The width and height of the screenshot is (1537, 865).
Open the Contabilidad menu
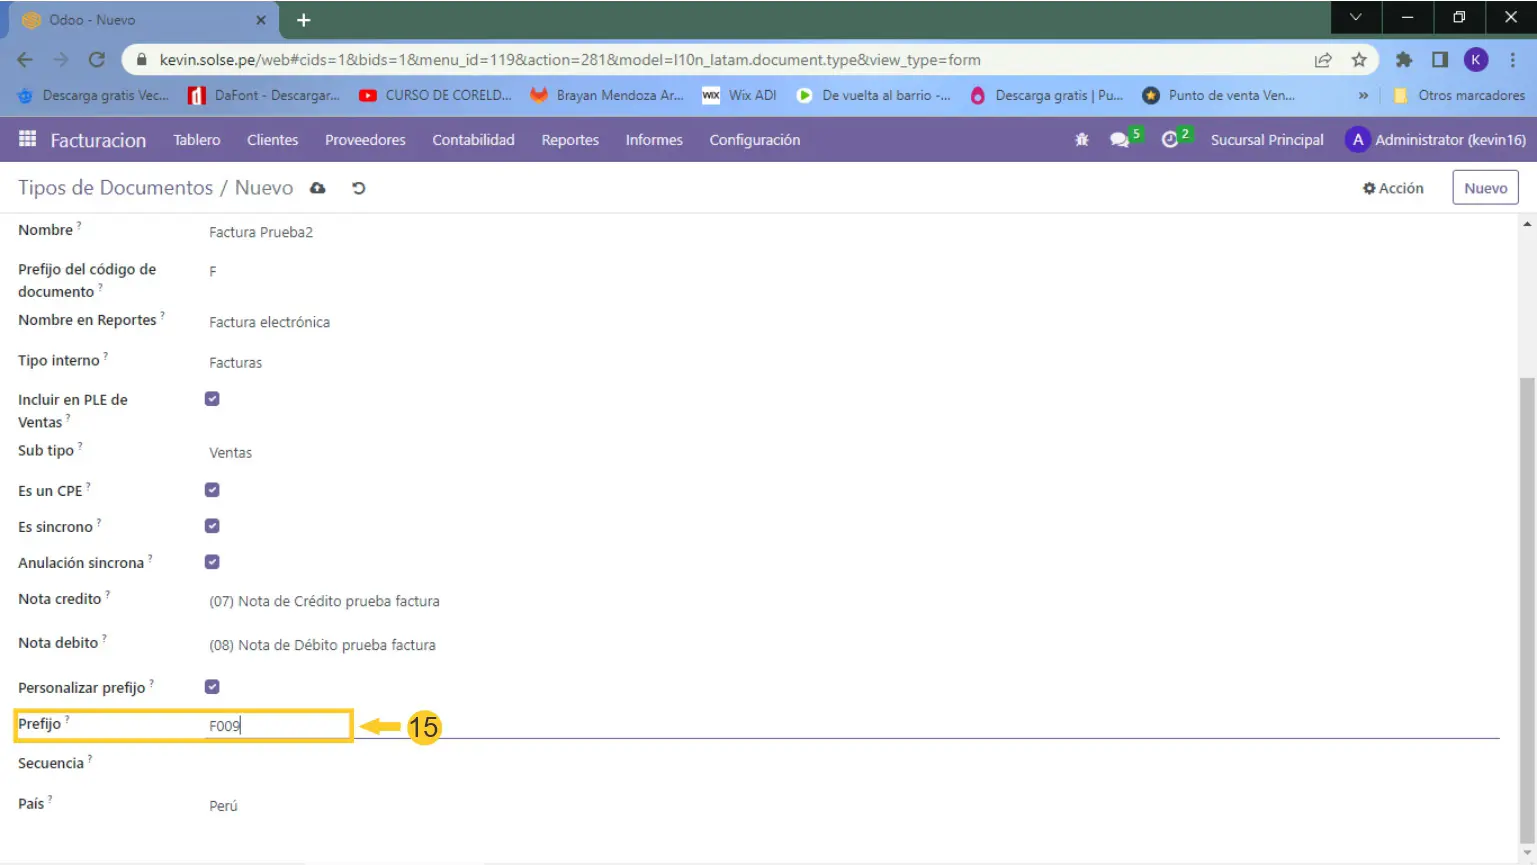click(x=473, y=140)
